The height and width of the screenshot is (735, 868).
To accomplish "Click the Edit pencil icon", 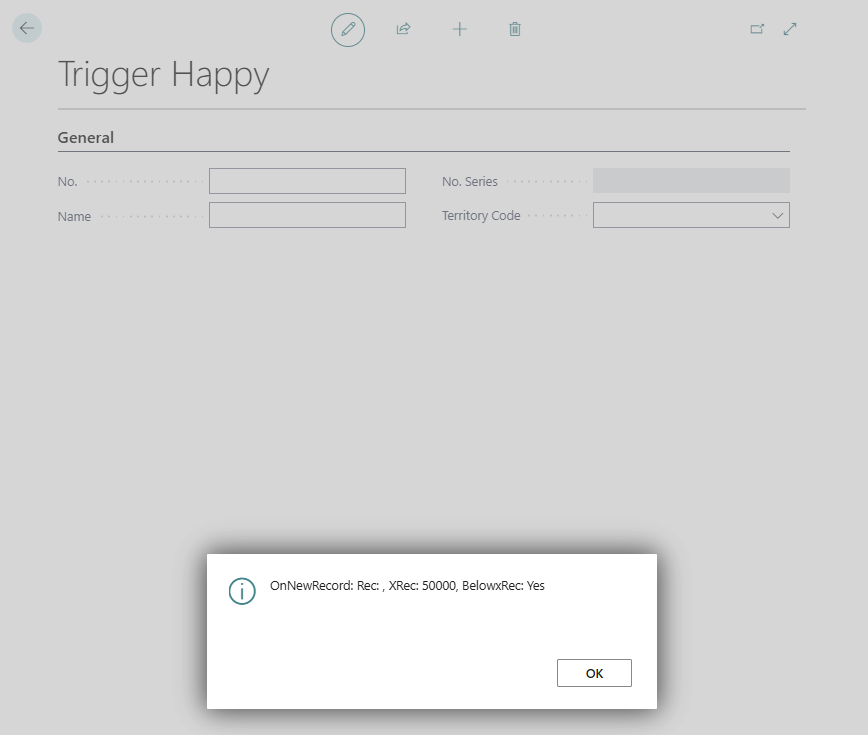I will click(347, 29).
